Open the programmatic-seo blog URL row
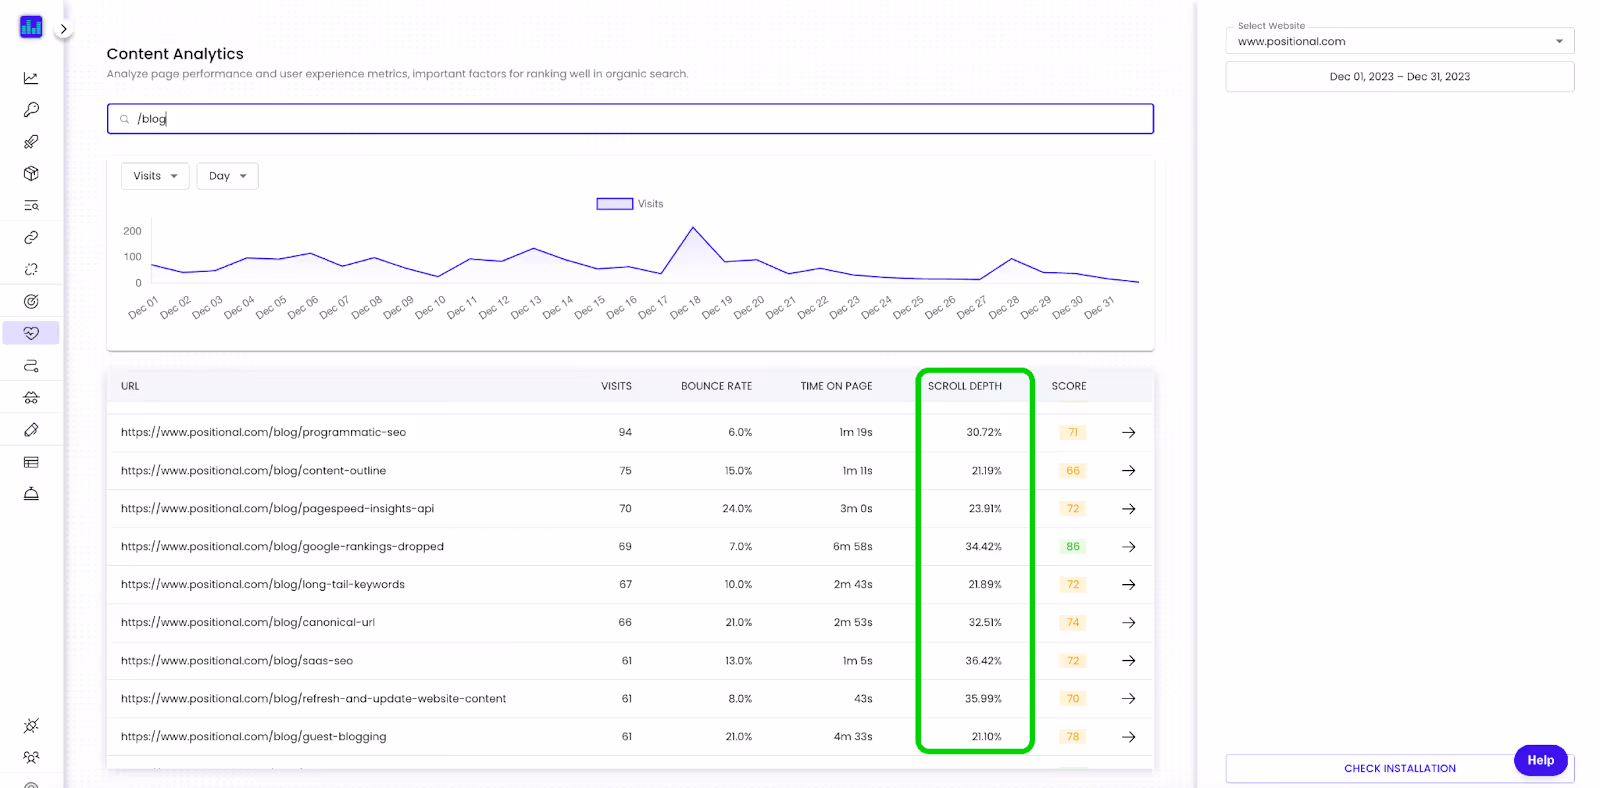1600x788 pixels. [x=263, y=433]
